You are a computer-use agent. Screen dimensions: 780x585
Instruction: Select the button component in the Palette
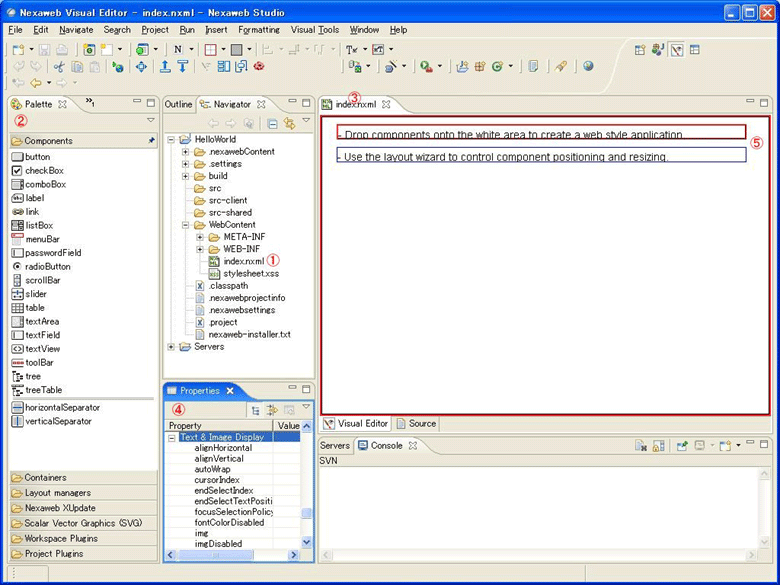click(x=31, y=157)
